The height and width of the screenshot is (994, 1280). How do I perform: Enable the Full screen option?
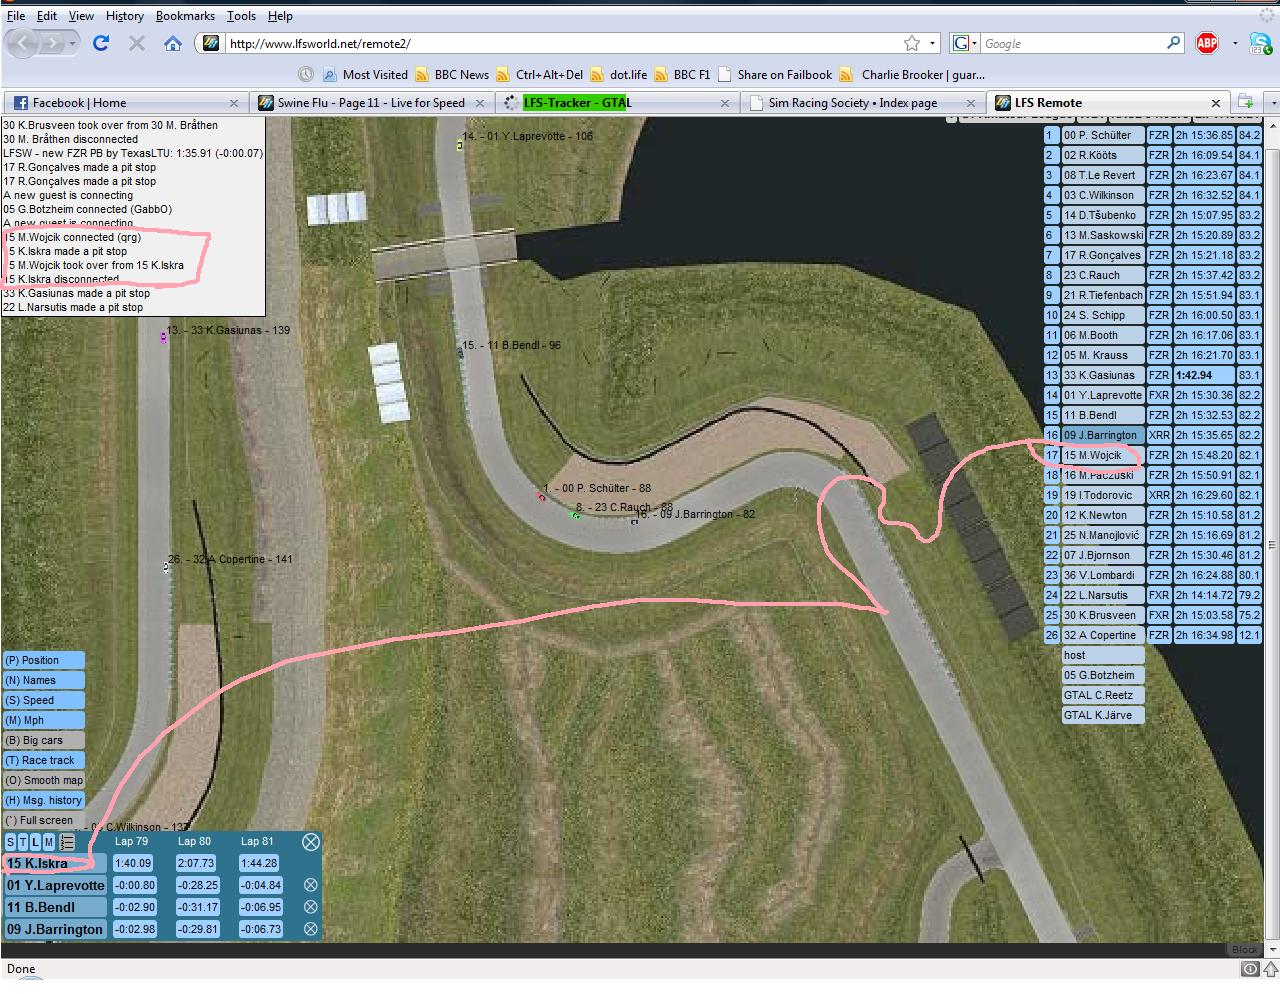click(x=44, y=820)
